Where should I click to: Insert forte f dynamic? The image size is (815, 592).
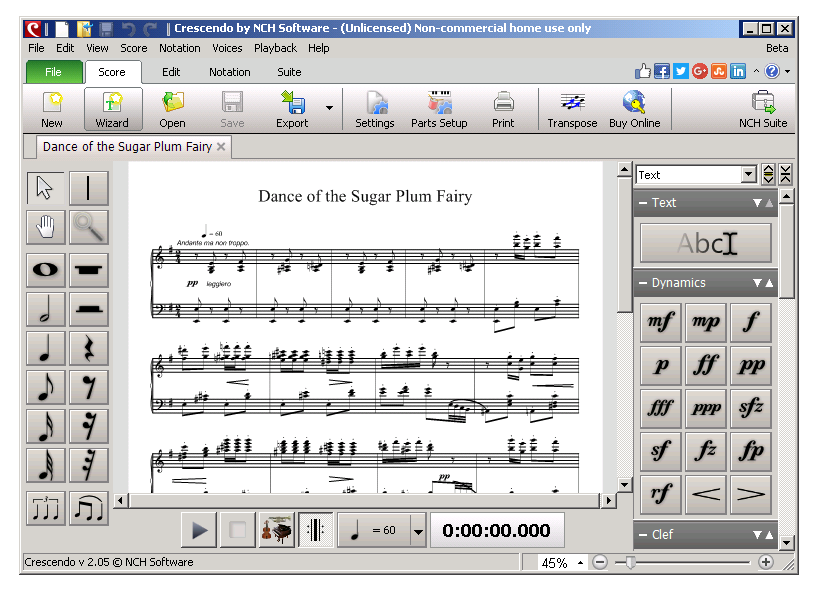pos(751,322)
